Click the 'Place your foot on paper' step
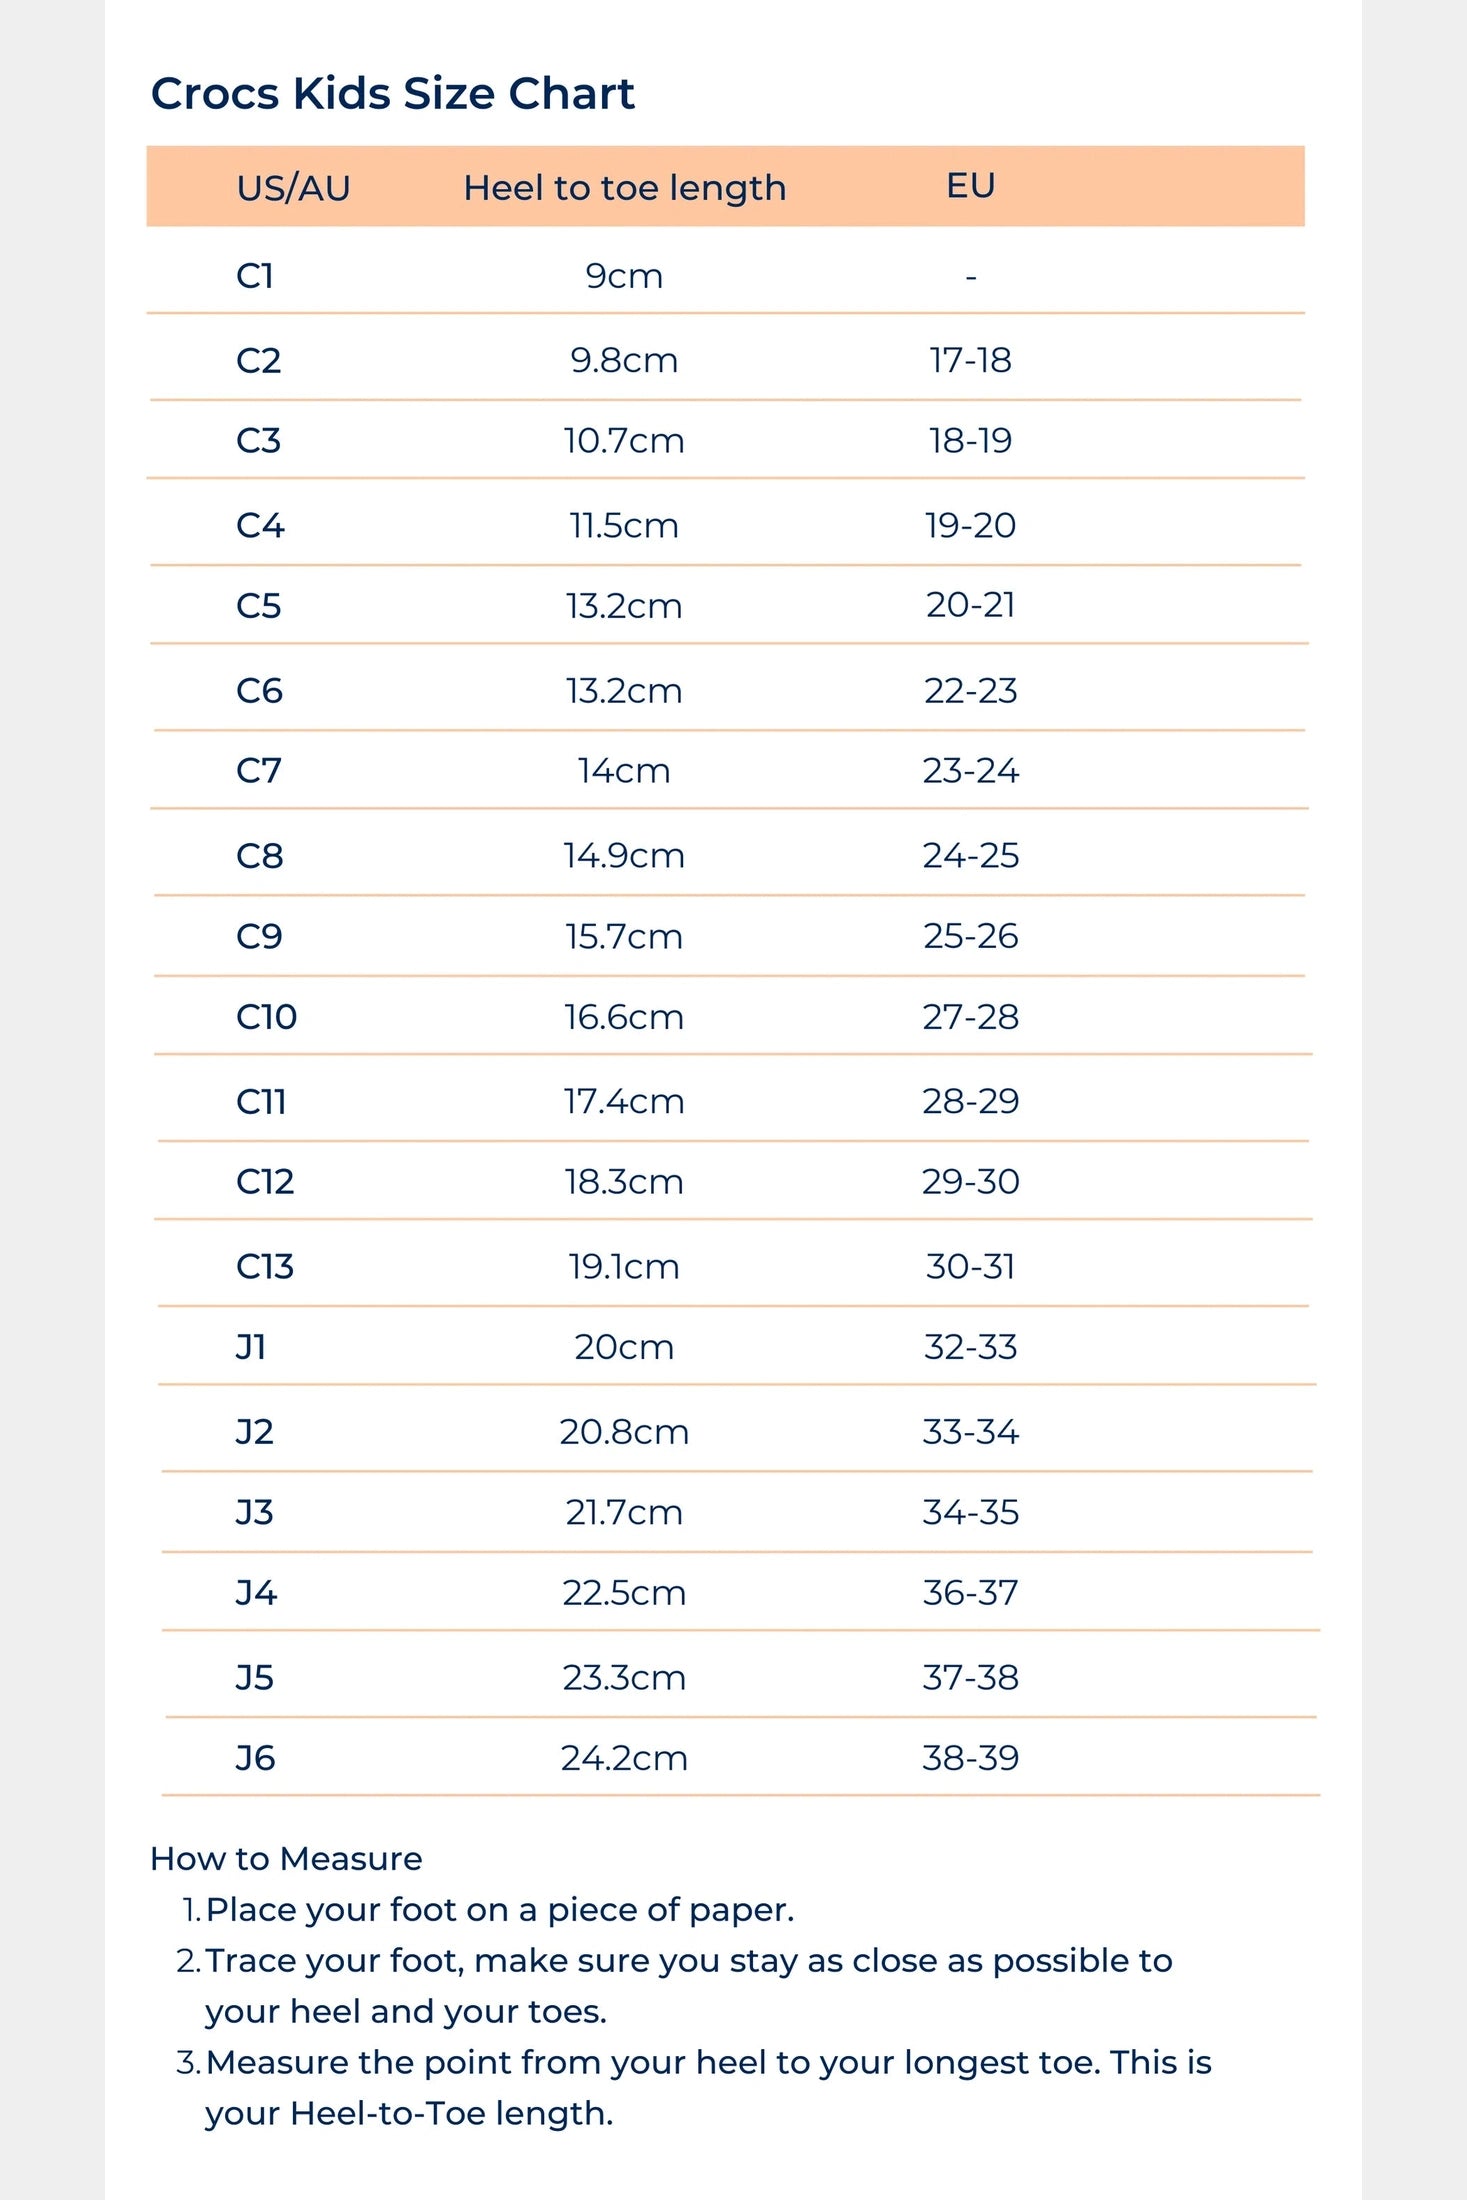Image resolution: width=1467 pixels, height=2200 pixels. coord(499,1910)
